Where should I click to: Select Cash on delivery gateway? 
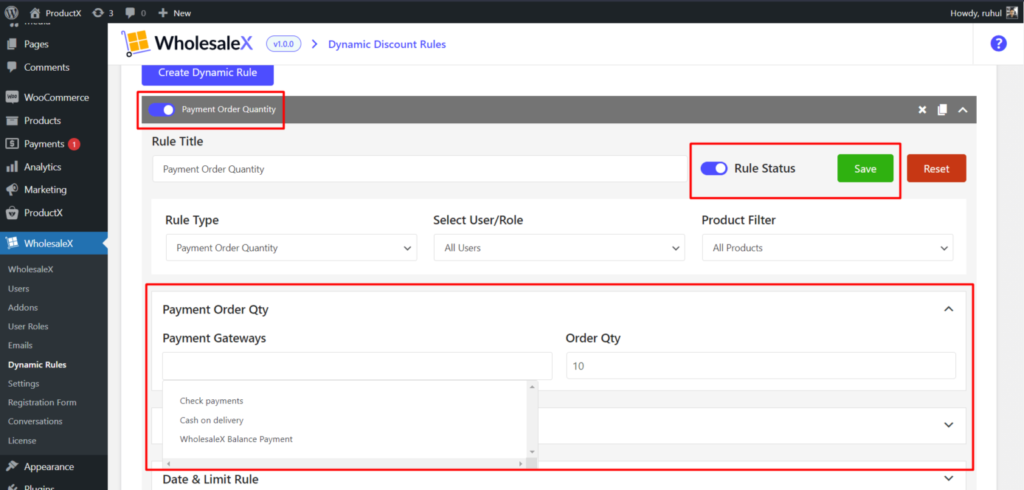click(212, 420)
